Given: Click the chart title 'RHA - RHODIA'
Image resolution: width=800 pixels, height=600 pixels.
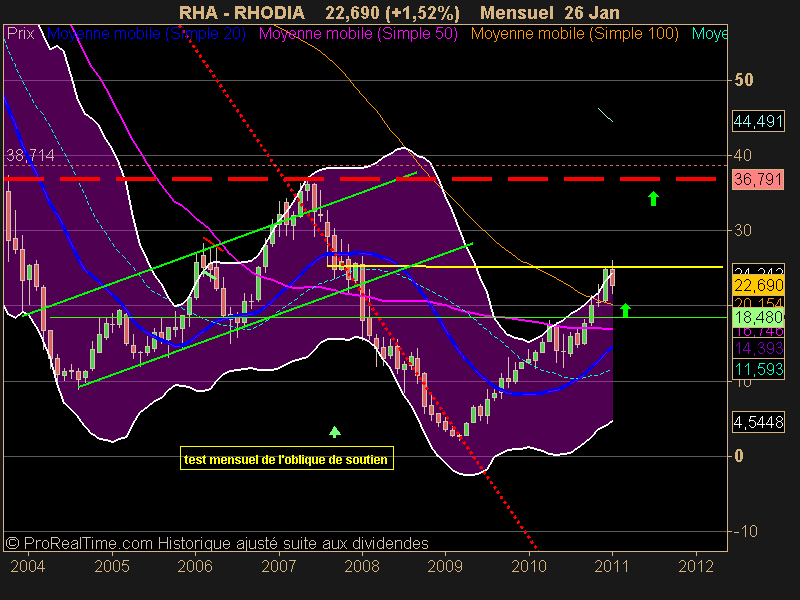Looking at the screenshot, I should tap(242, 12).
